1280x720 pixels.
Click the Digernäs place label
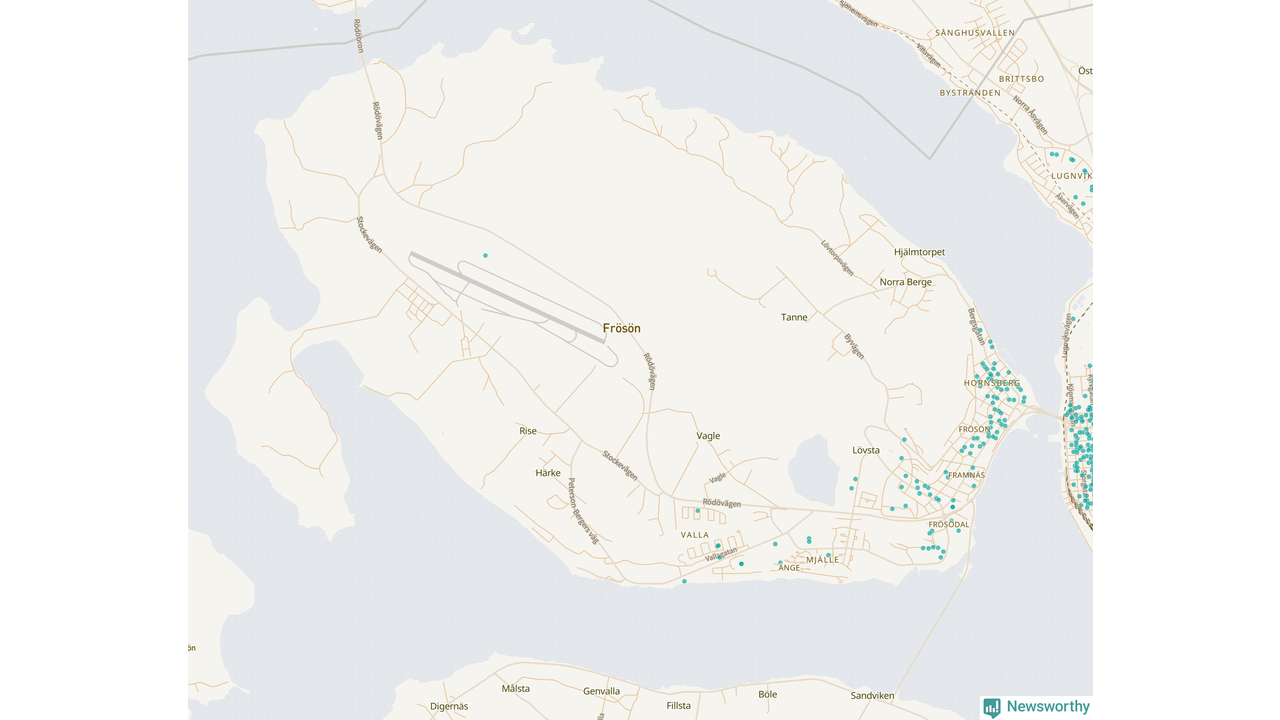[x=449, y=706]
